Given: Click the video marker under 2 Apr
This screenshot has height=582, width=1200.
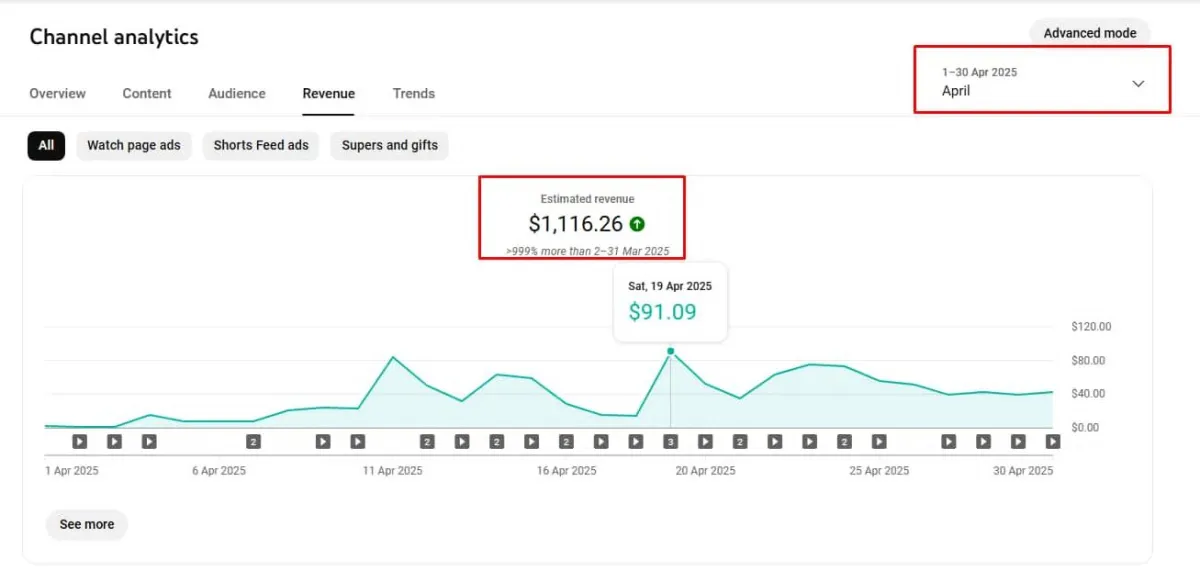Looking at the screenshot, I should (x=80, y=441).
